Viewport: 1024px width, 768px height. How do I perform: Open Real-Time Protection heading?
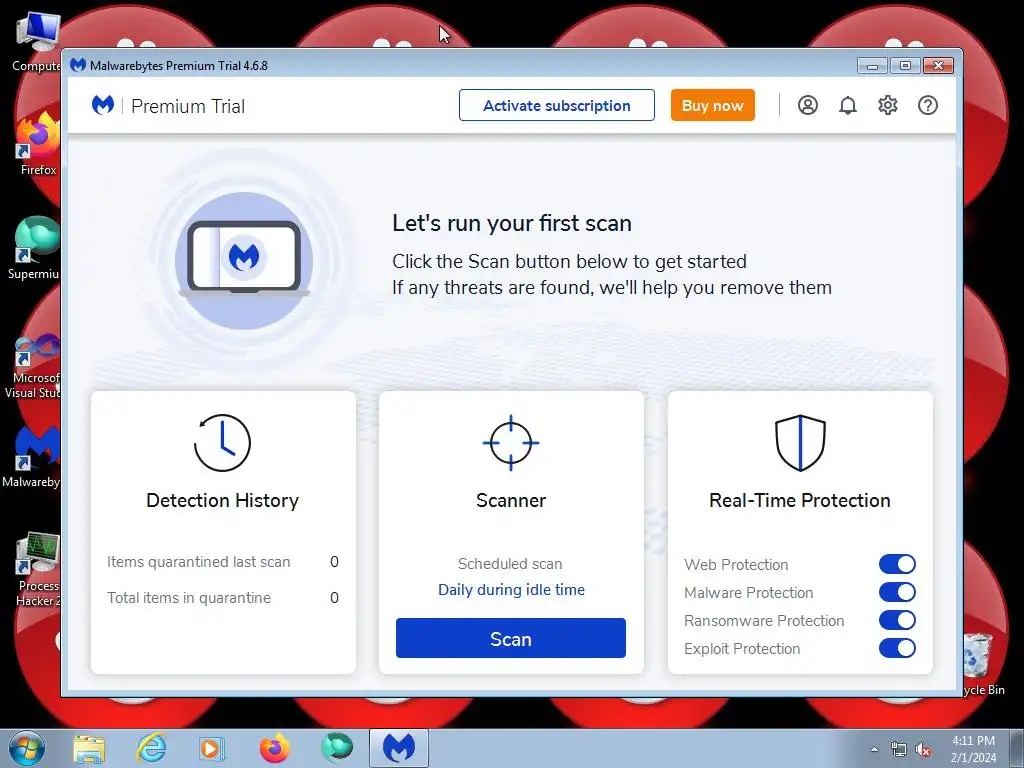click(x=800, y=500)
